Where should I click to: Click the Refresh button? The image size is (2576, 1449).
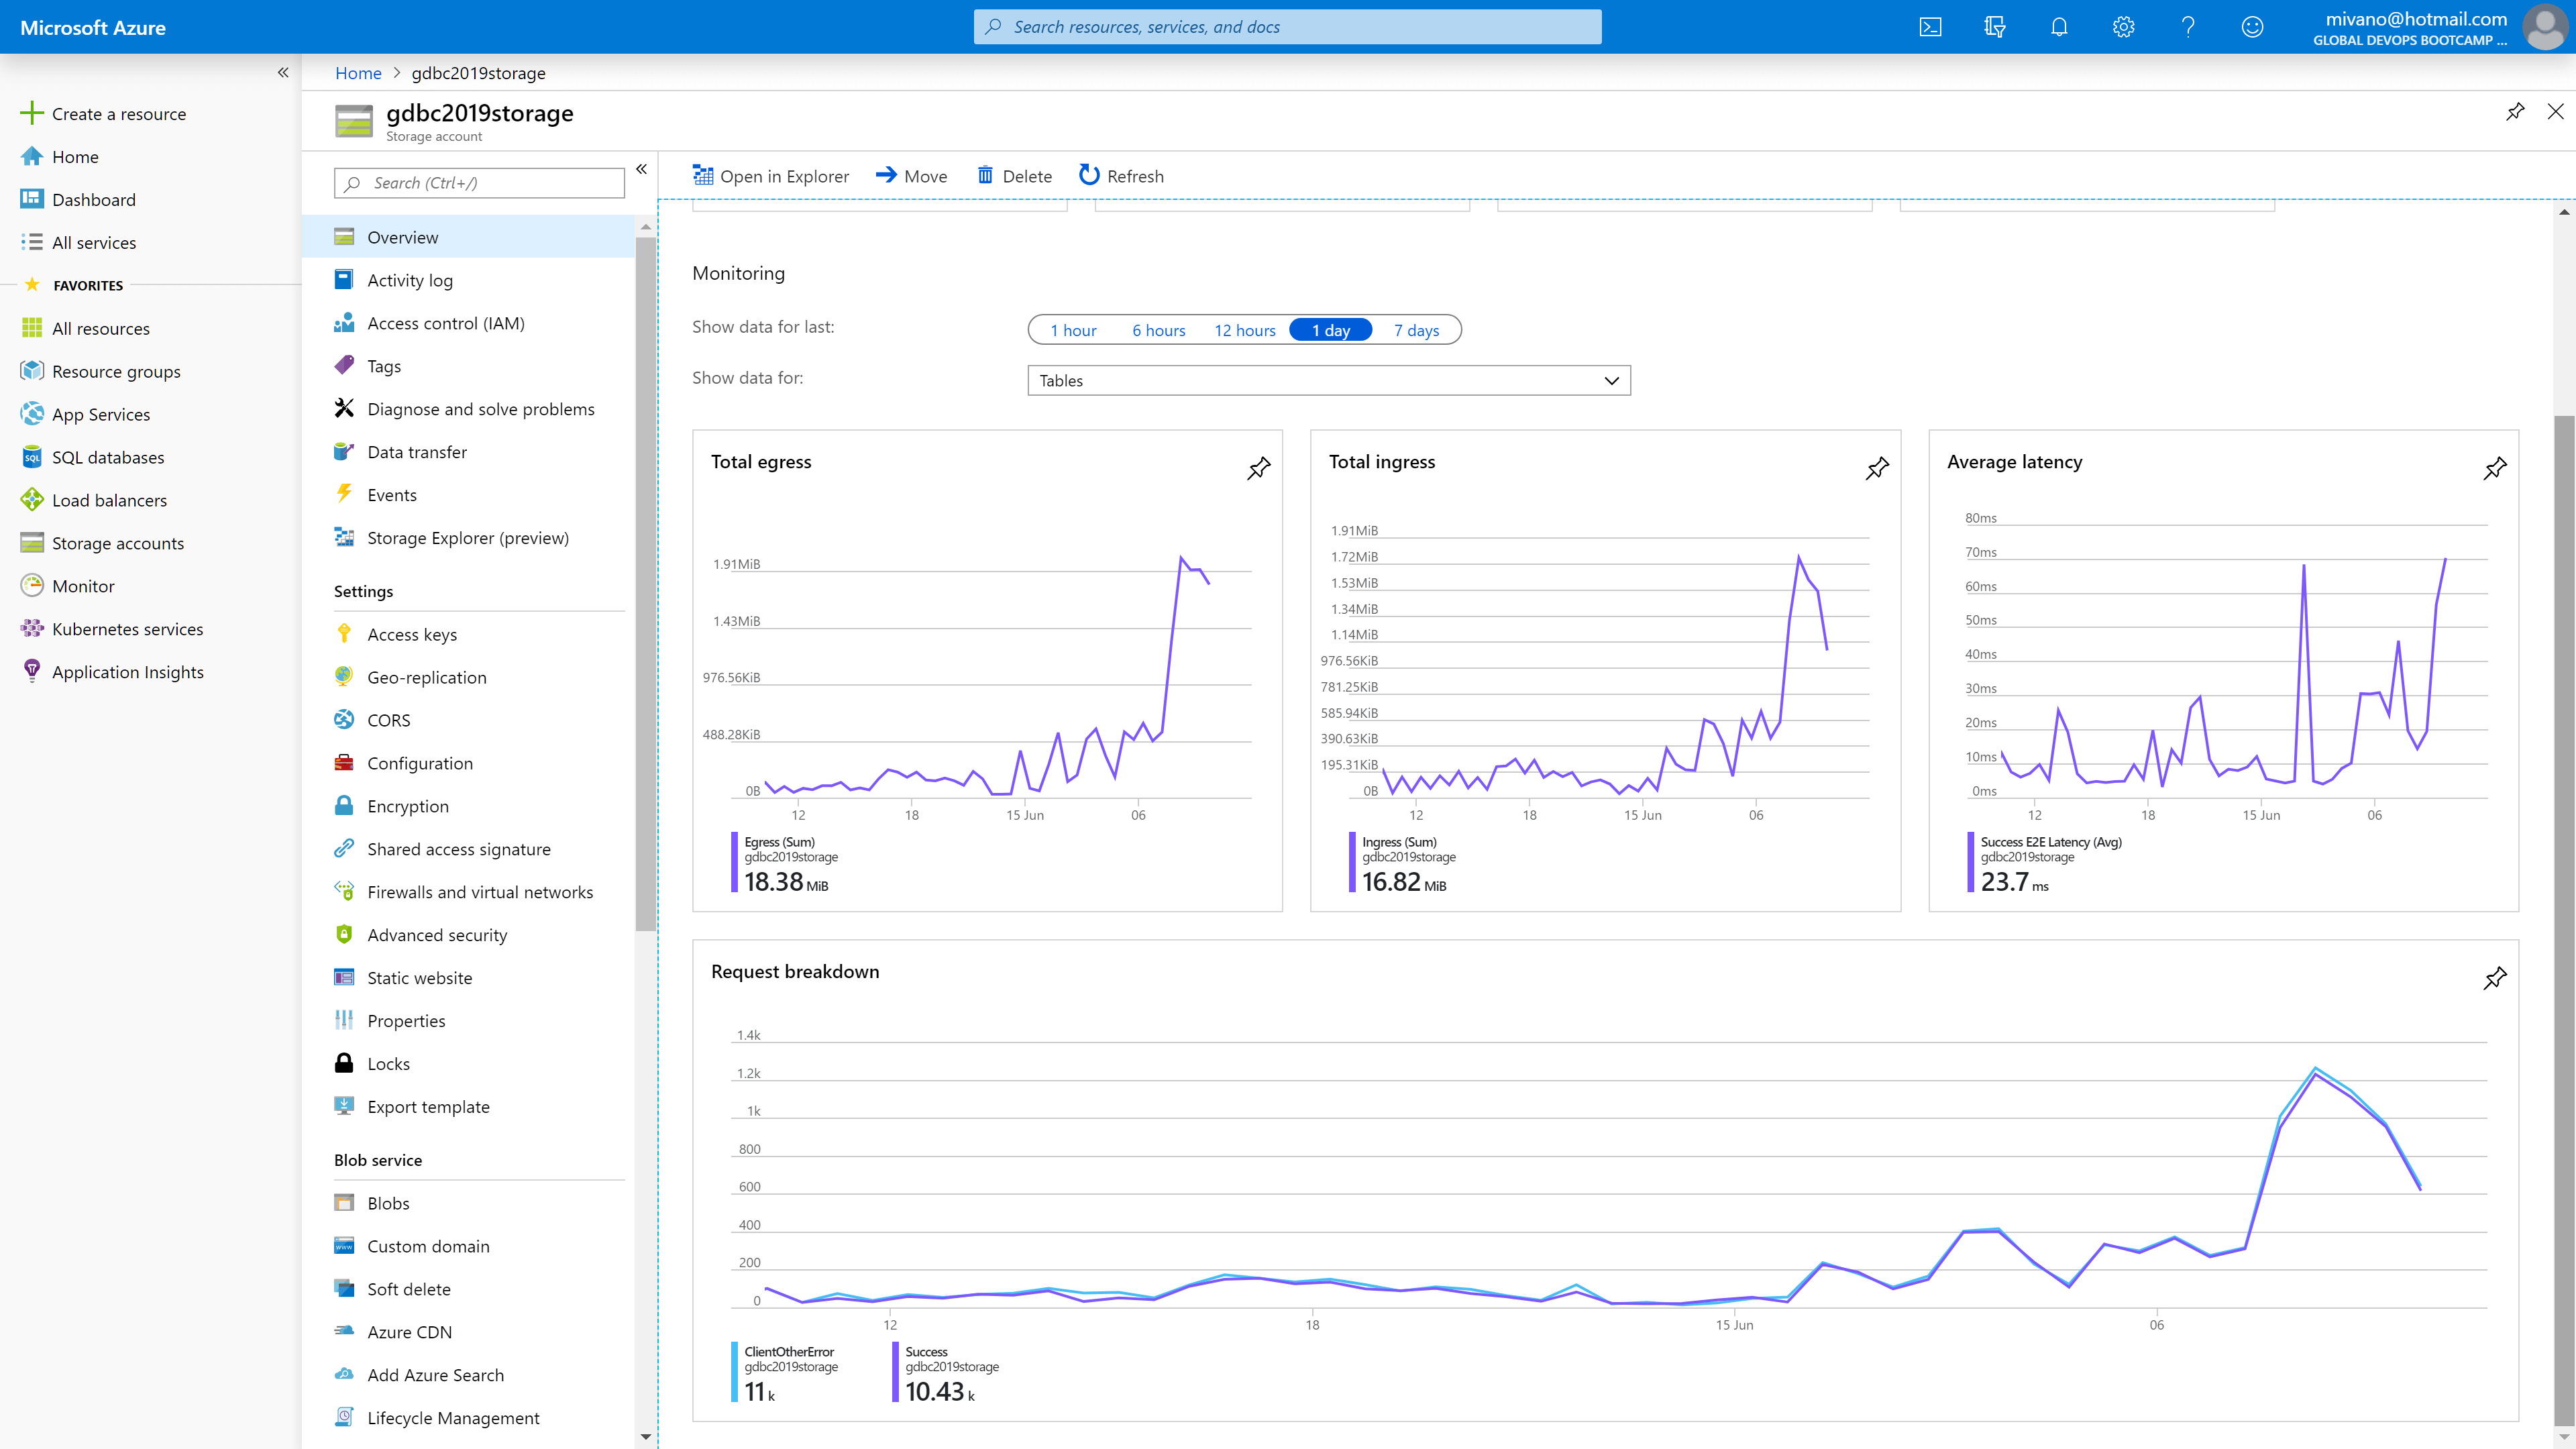(x=1121, y=176)
